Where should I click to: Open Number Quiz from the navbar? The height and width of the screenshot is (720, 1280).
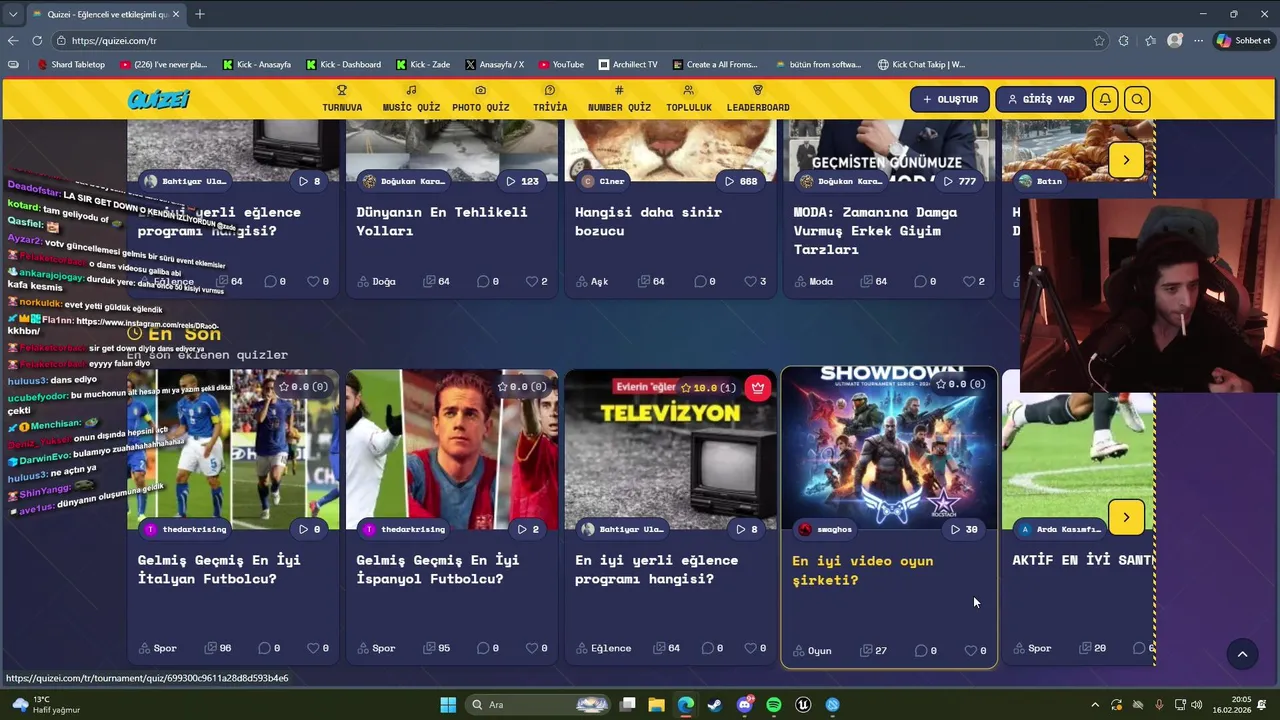[x=619, y=99]
